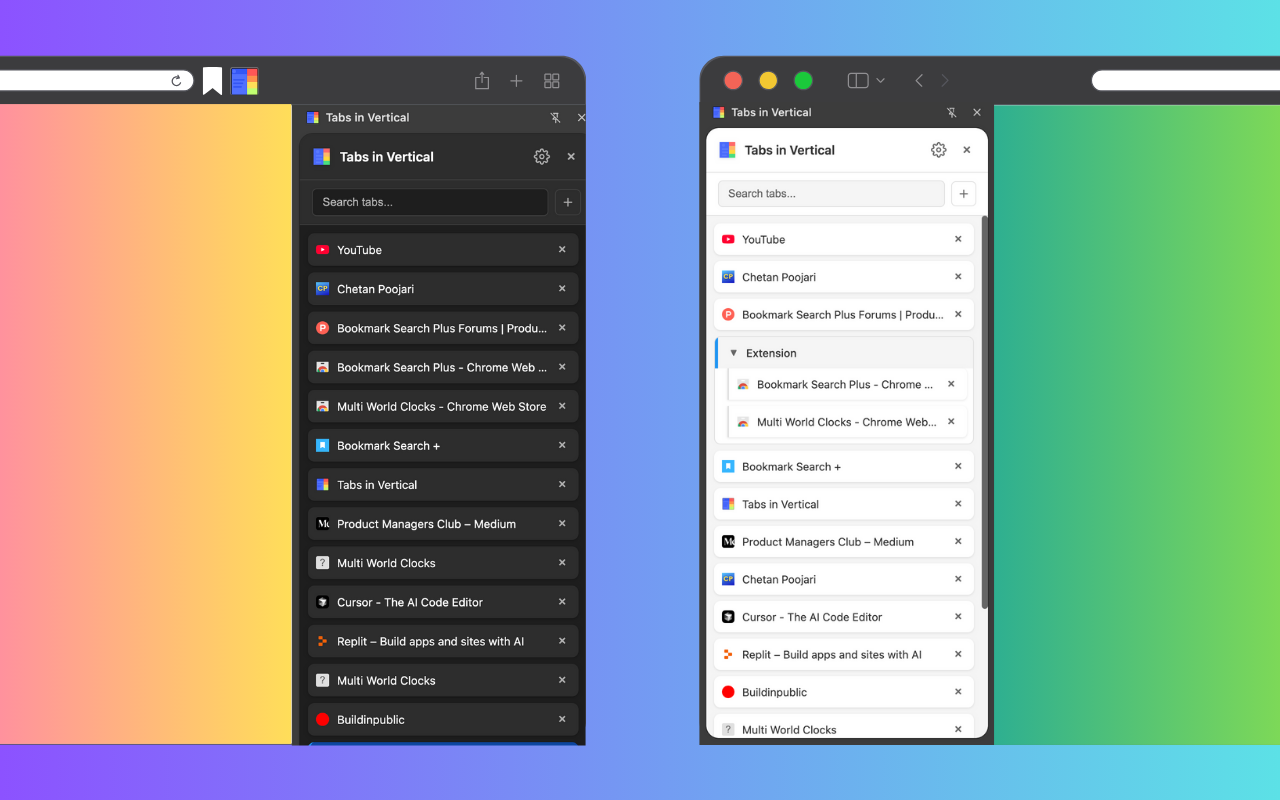Image resolution: width=1280 pixels, height=800 pixels.
Task: Open new tab with plus icon in dark window toolbar
Action: [x=516, y=81]
